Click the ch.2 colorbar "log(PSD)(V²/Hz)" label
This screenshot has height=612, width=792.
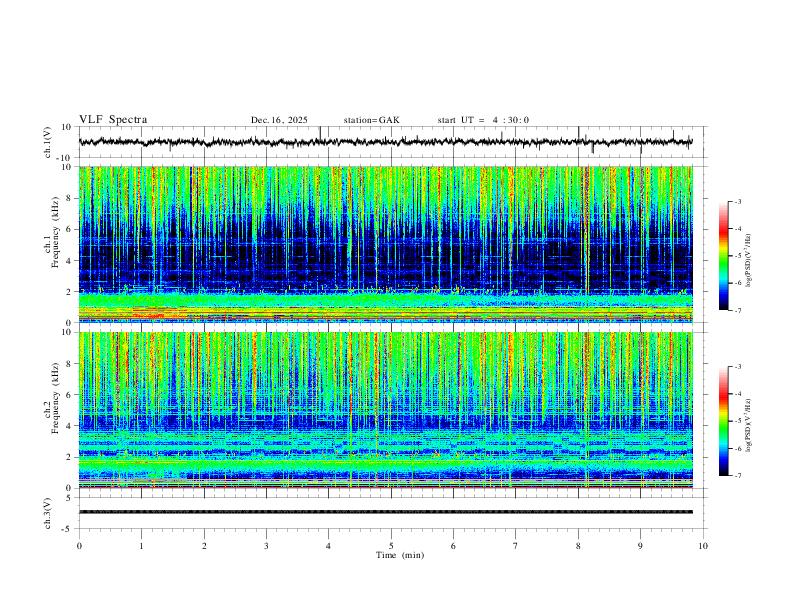point(748,425)
